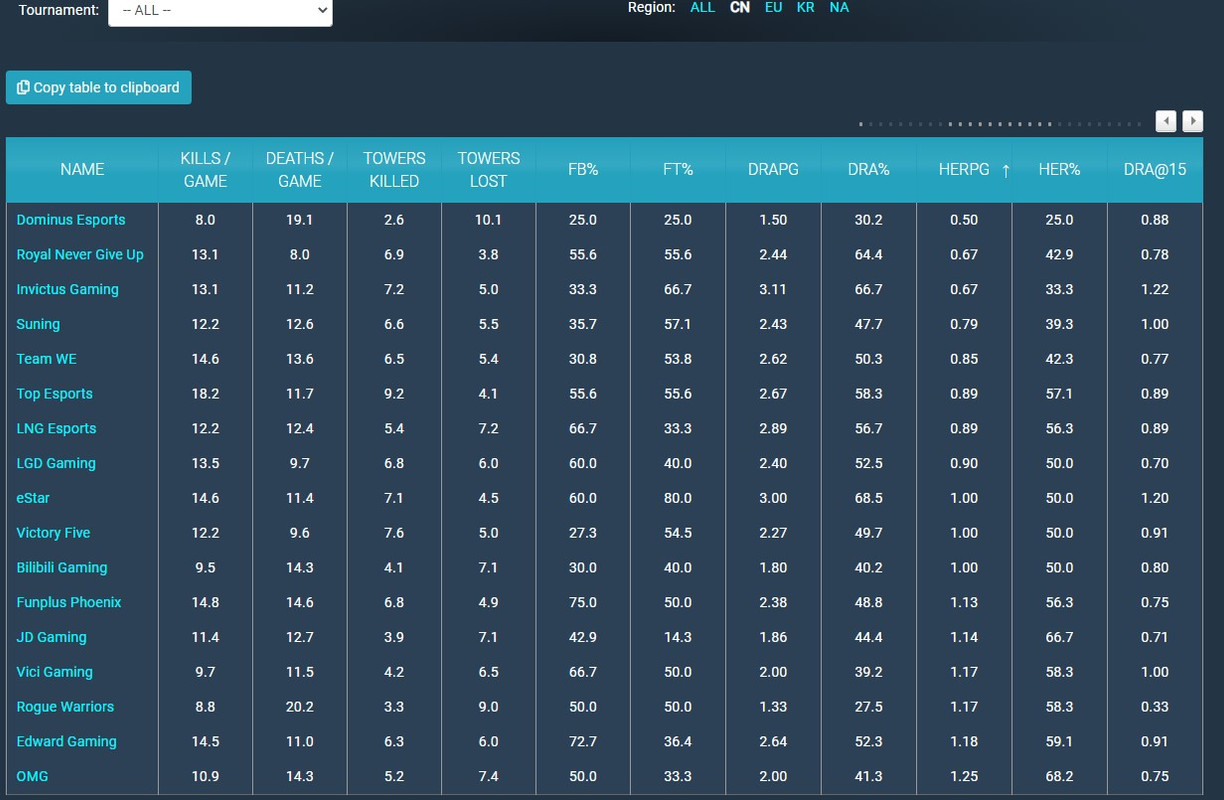Open Top Esports team link

(54, 393)
